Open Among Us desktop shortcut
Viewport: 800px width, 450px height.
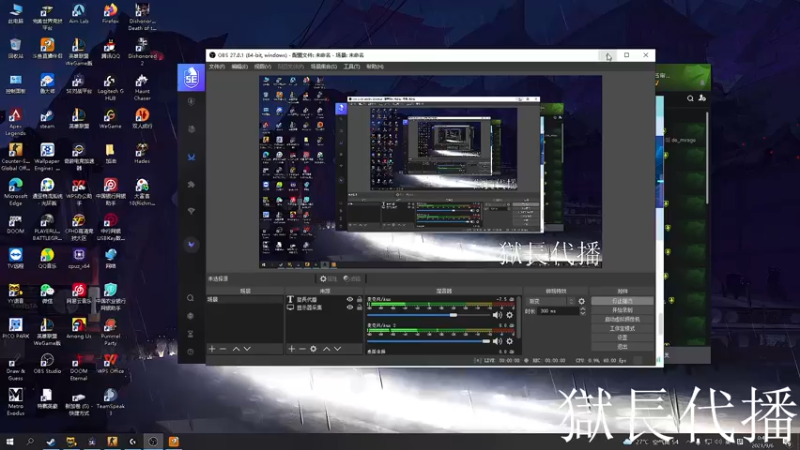(79, 329)
